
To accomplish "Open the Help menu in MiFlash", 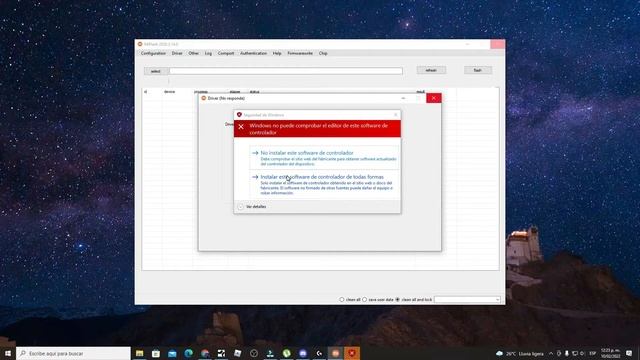I will tap(277, 53).
